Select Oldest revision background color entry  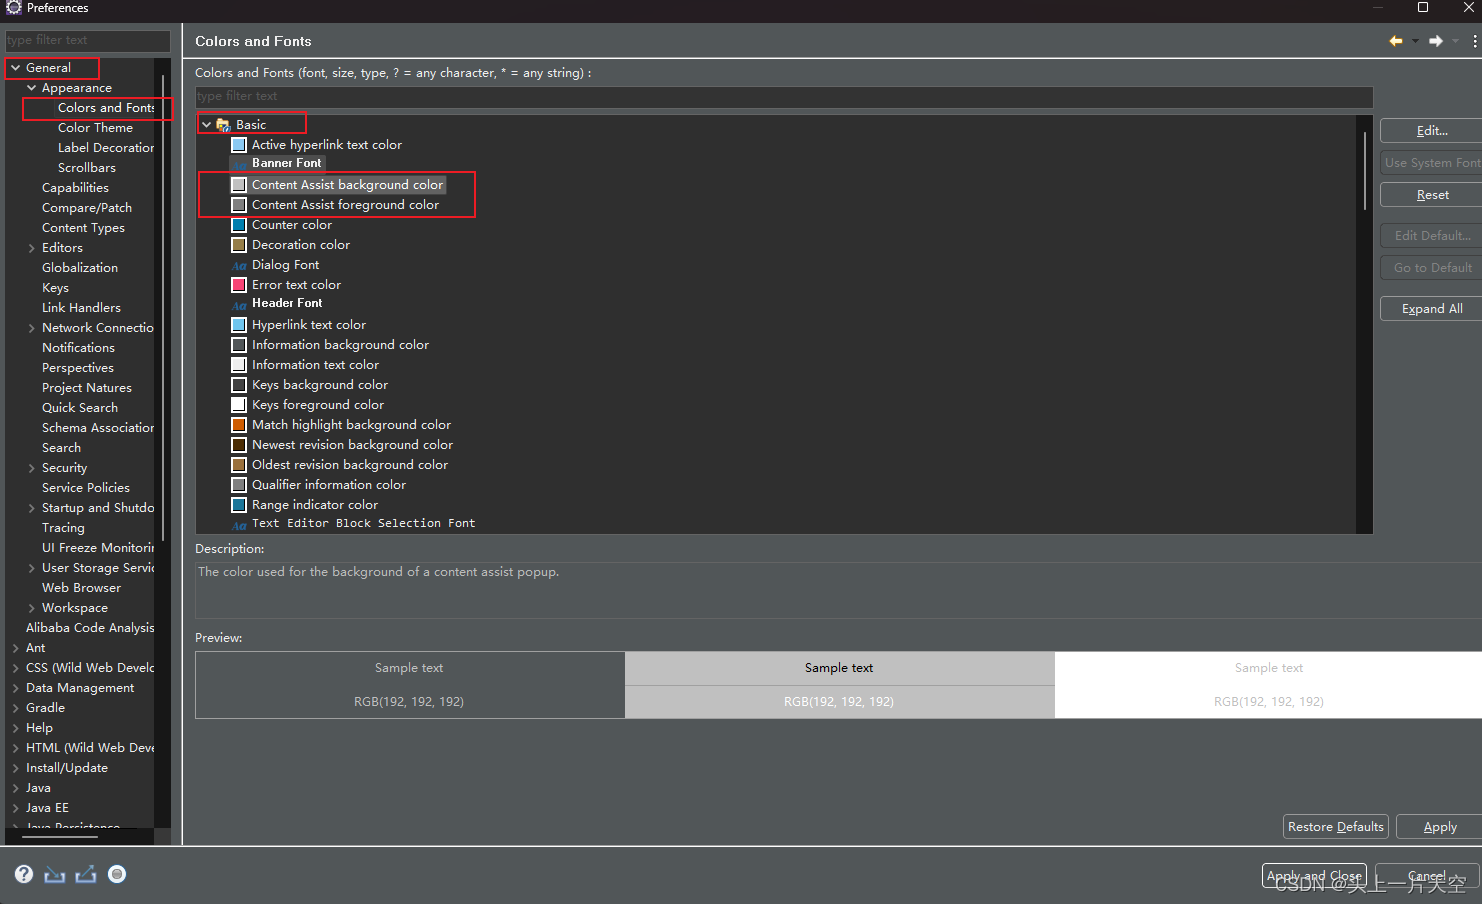tap(350, 465)
